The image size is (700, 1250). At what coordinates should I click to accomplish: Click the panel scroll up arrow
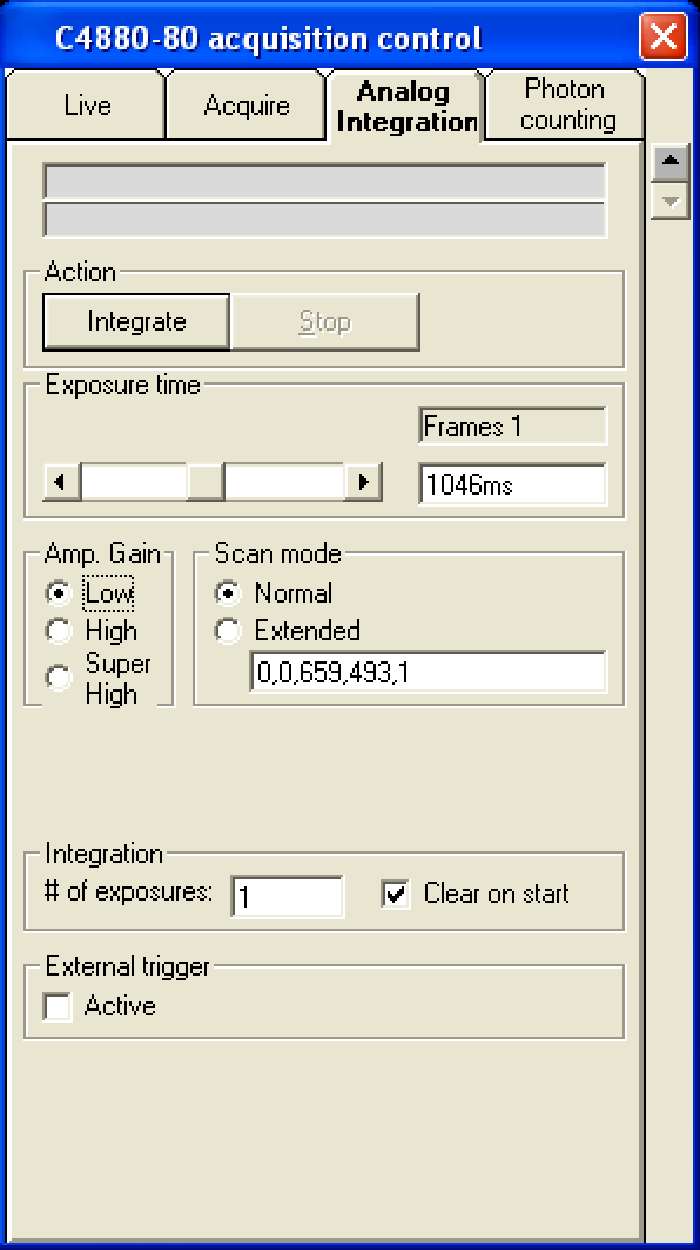(670, 161)
